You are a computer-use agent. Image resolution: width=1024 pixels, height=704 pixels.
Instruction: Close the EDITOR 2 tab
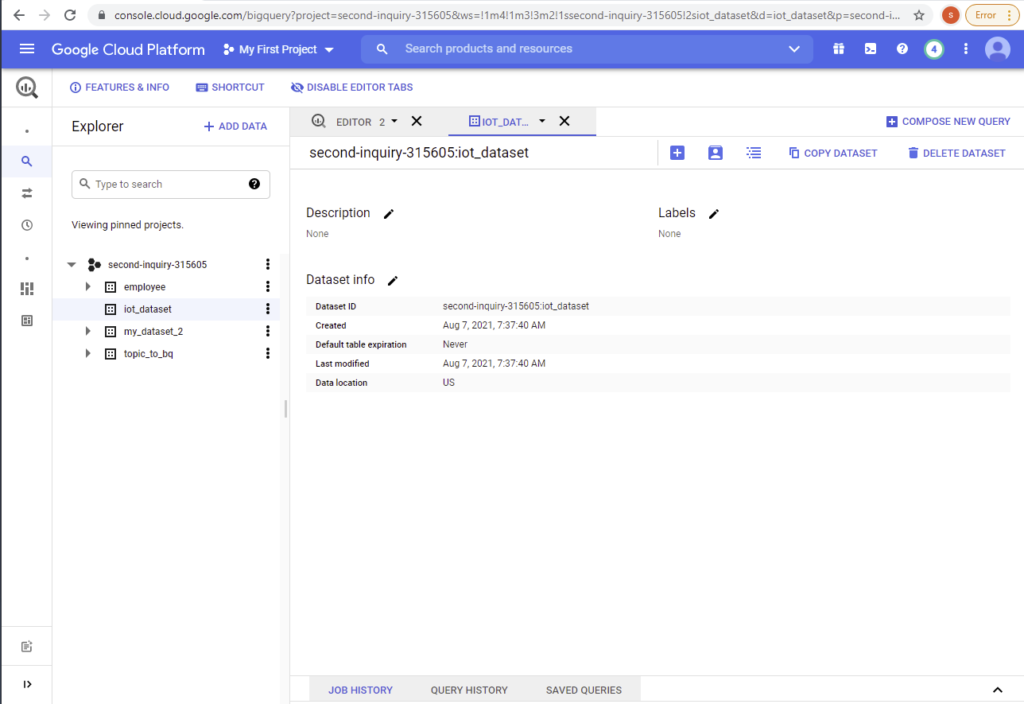click(417, 121)
